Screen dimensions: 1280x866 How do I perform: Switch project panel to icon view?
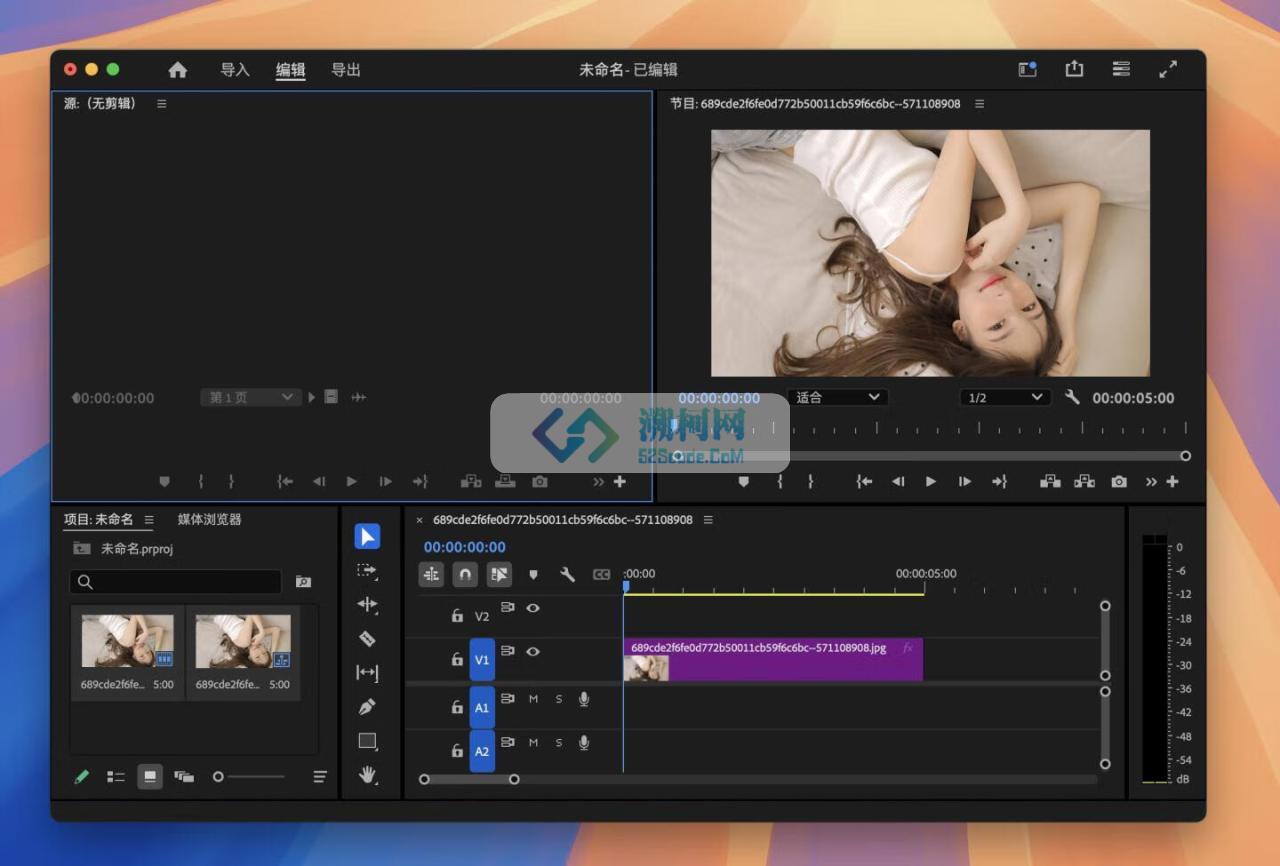pos(150,776)
